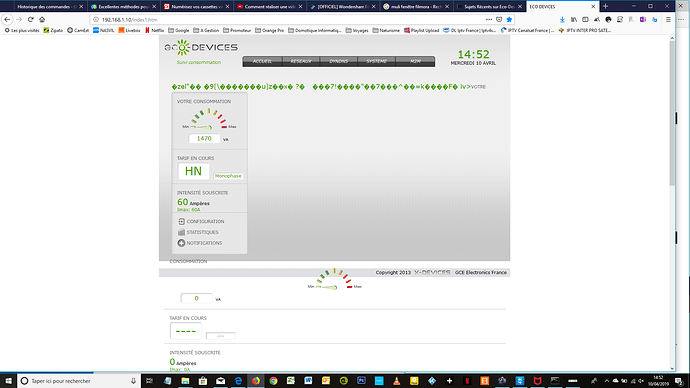Click the 1470 VA consumption field
Image resolution: width=690 pixels, height=388 pixels.
coord(204,139)
